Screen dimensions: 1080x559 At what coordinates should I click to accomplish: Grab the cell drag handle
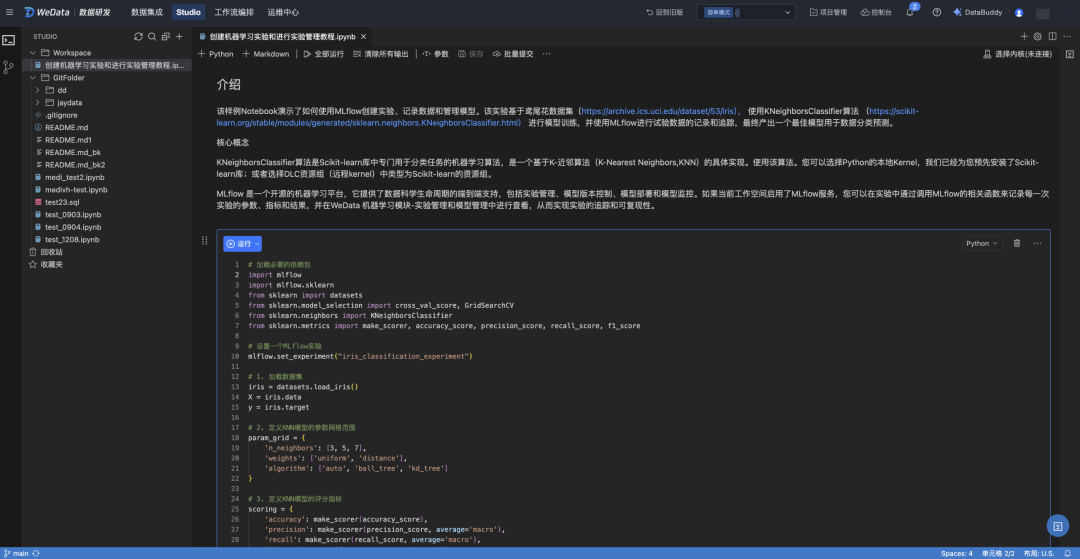tap(205, 240)
